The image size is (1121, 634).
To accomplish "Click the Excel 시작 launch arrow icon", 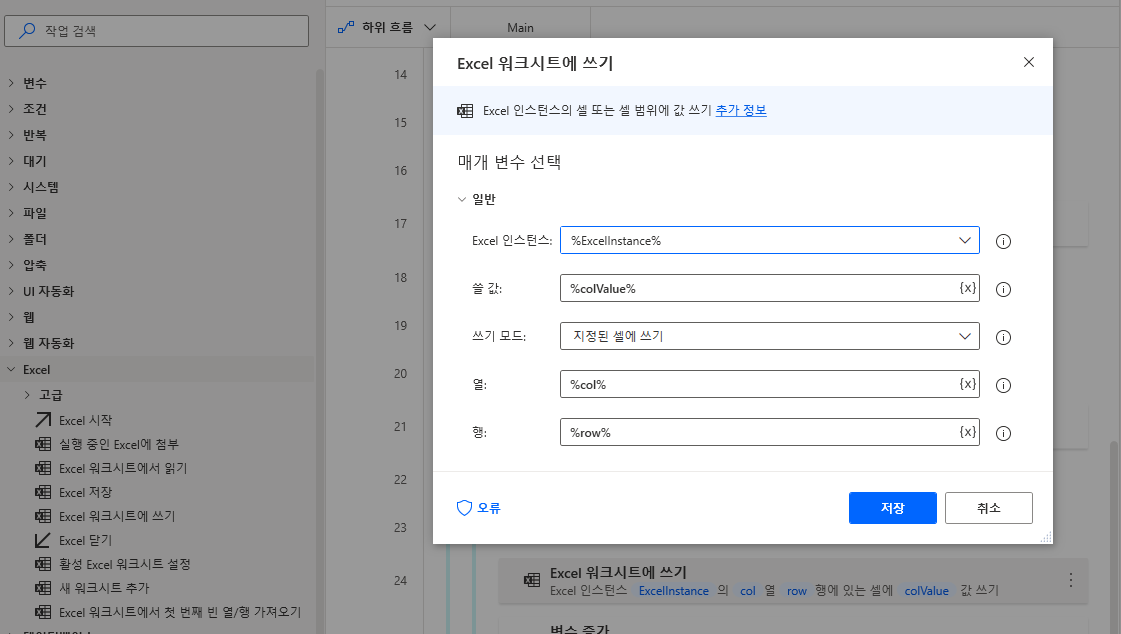I will pyautogui.click(x=43, y=420).
